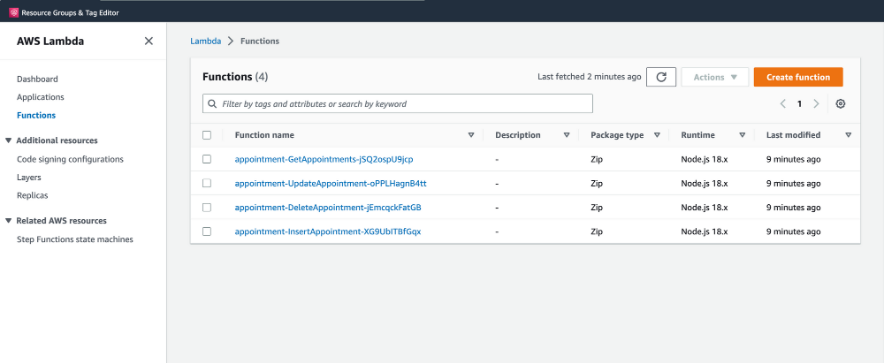Collapse the Additional resources section
Image resolution: width=884 pixels, height=363 pixels.
pos(8,140)
